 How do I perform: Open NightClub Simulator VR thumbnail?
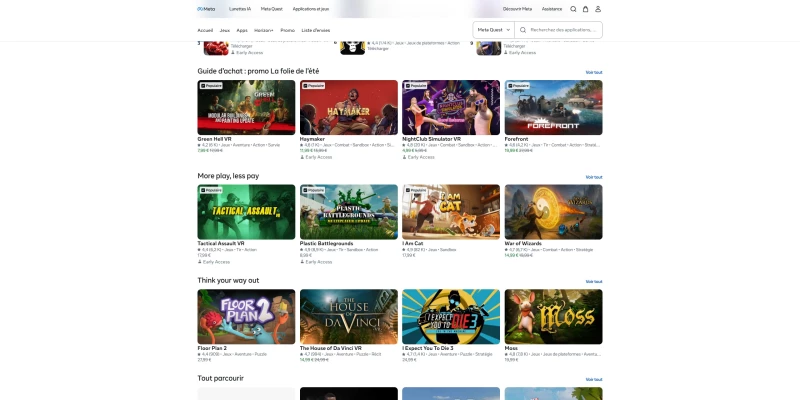451,107
